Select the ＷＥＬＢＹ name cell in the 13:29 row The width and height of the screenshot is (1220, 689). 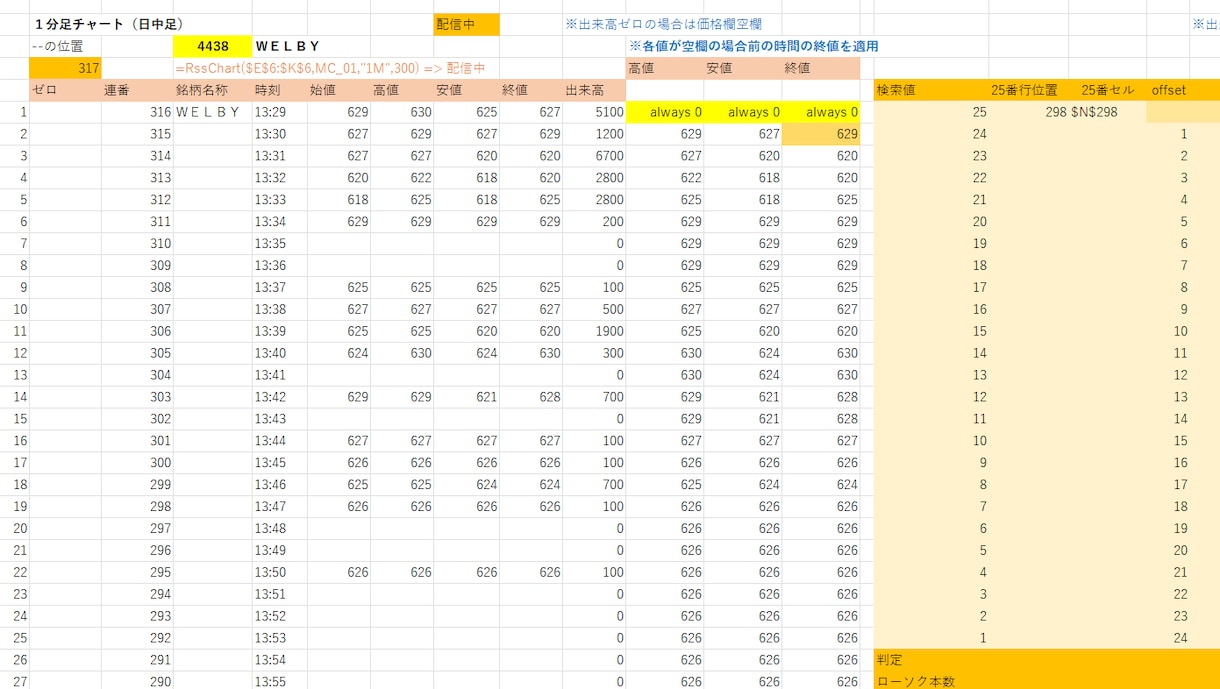click(212, 112)
